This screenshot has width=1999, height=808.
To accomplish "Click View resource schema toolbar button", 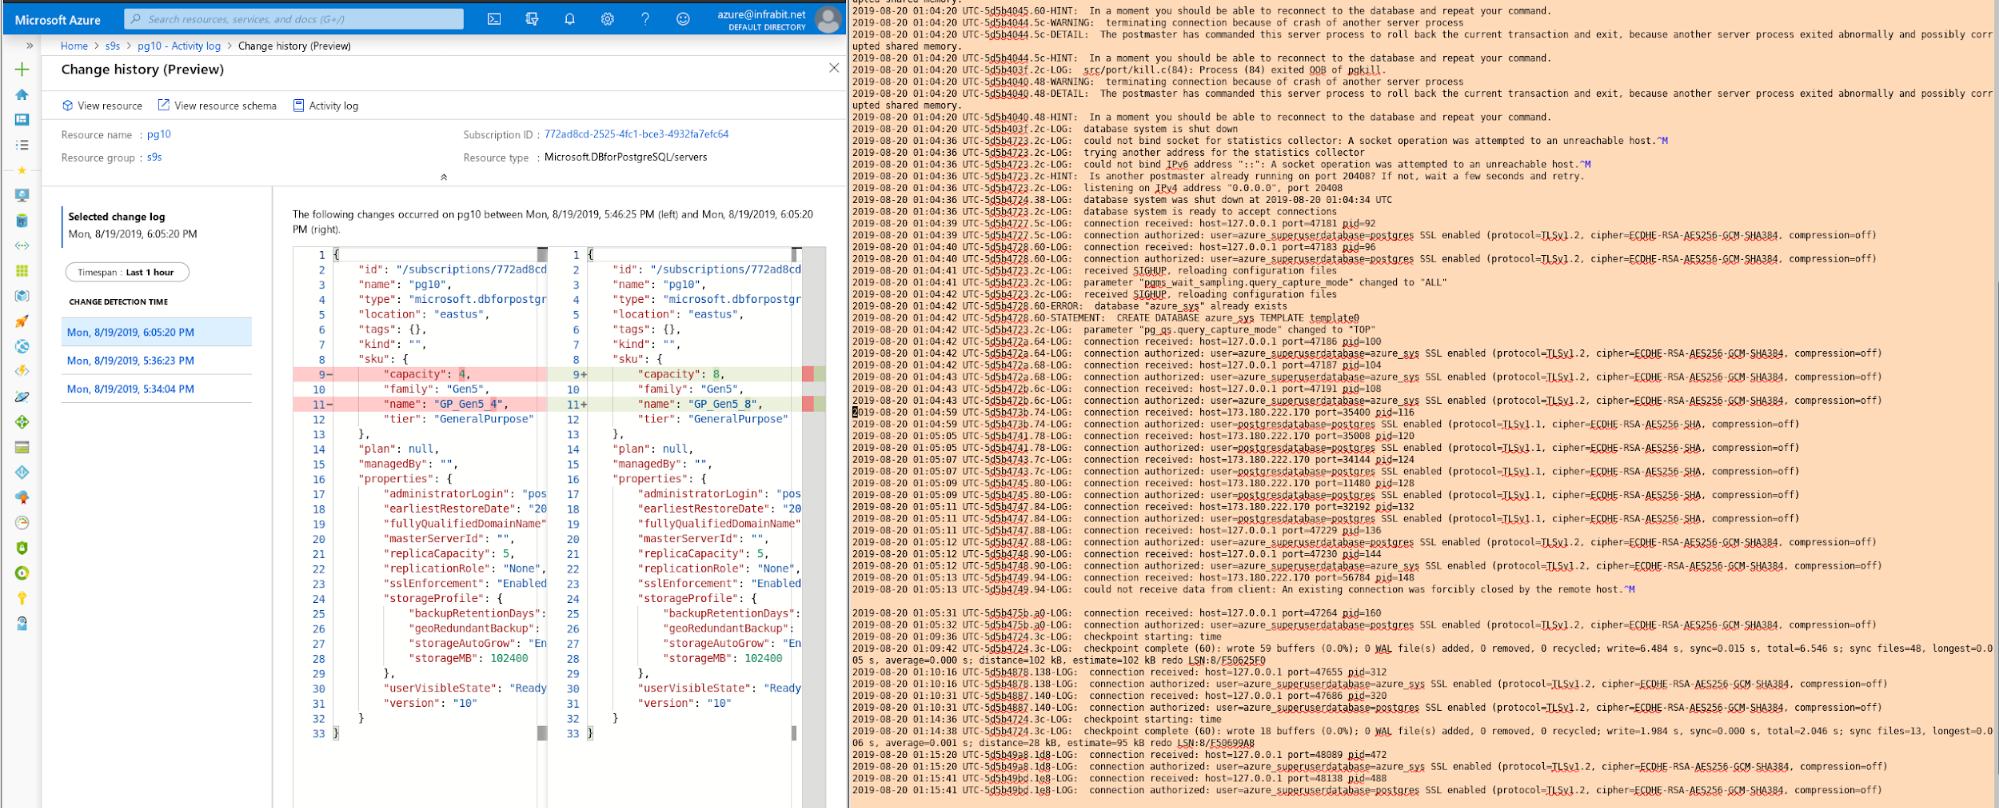I will [217, 105].
